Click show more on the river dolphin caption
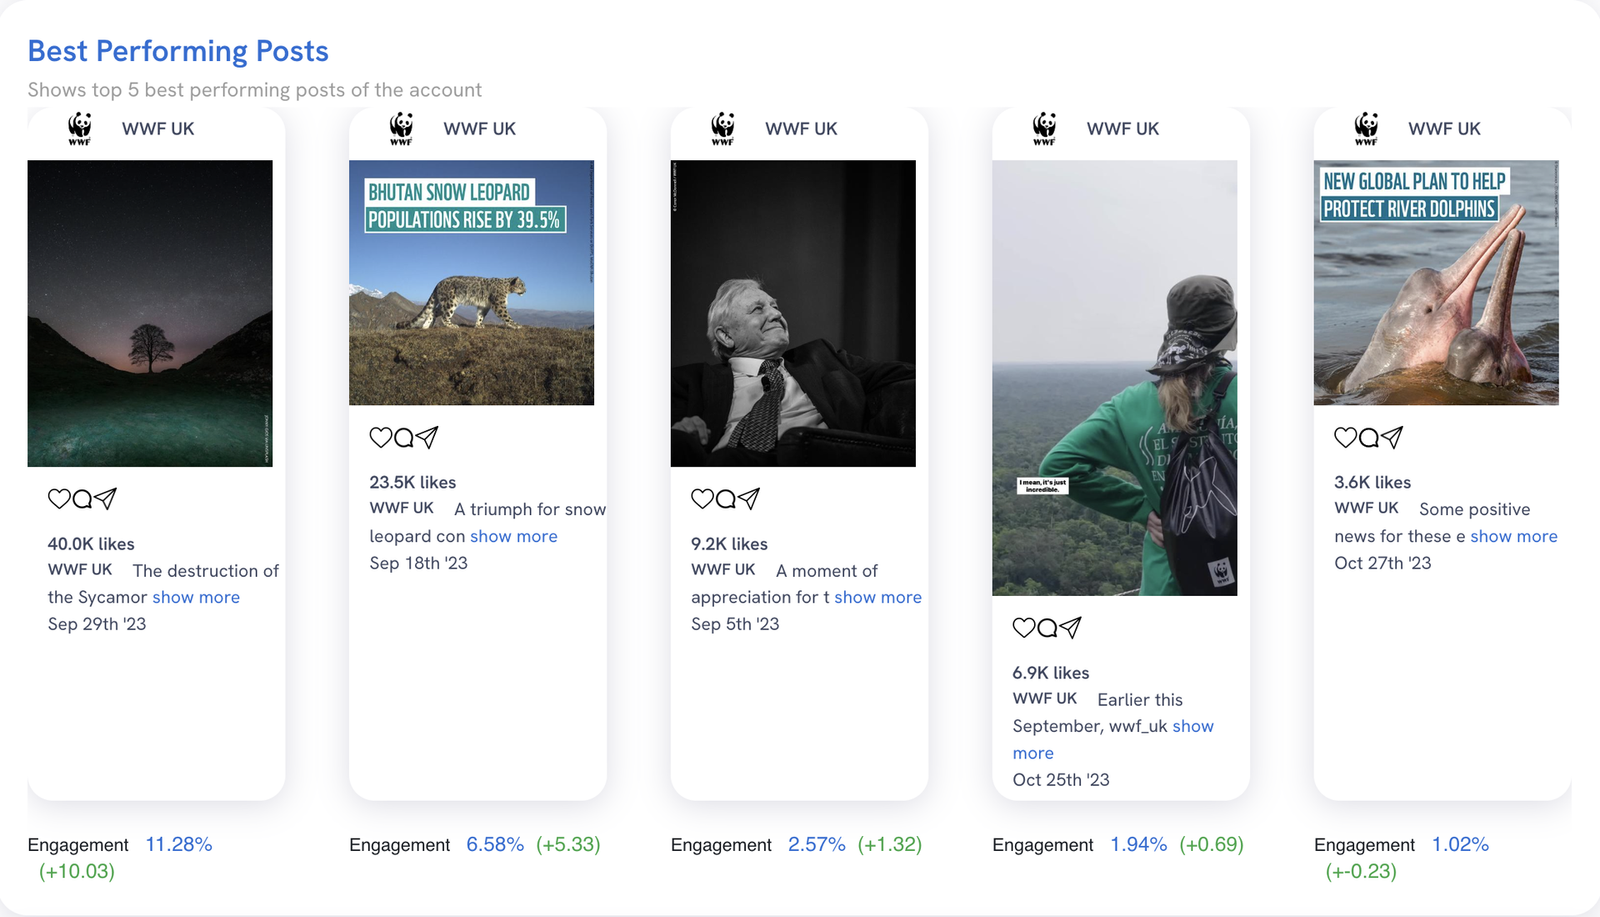 (1513, 536)
